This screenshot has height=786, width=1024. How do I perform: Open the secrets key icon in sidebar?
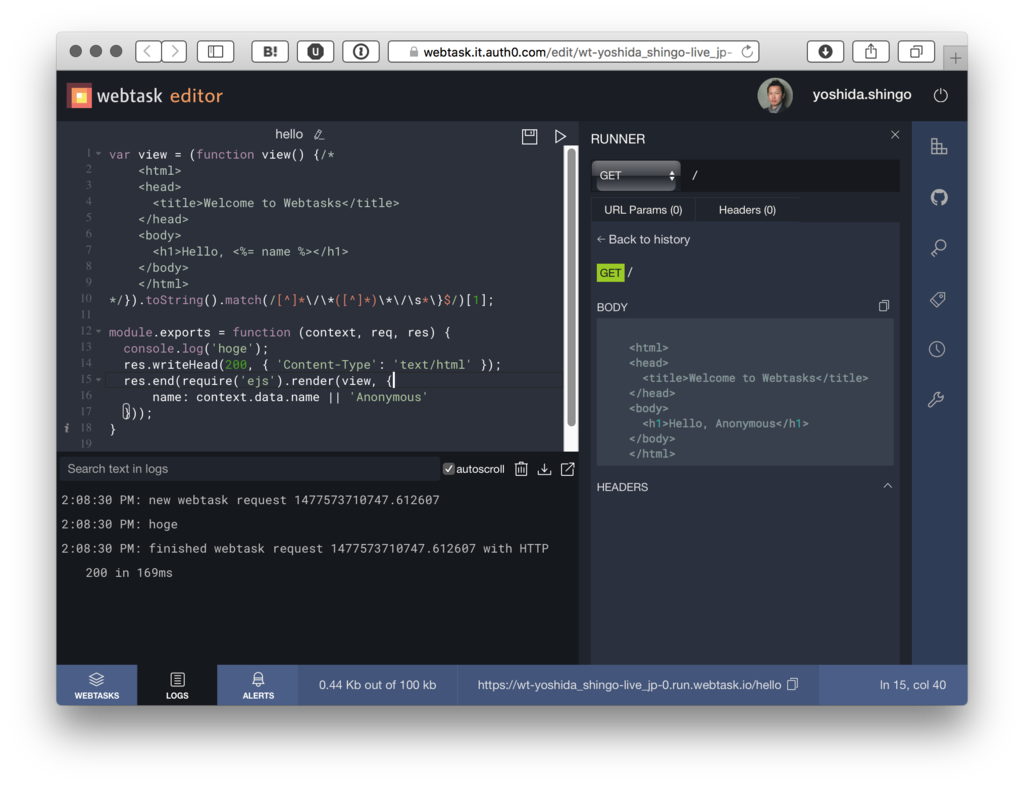coord(938,247)
